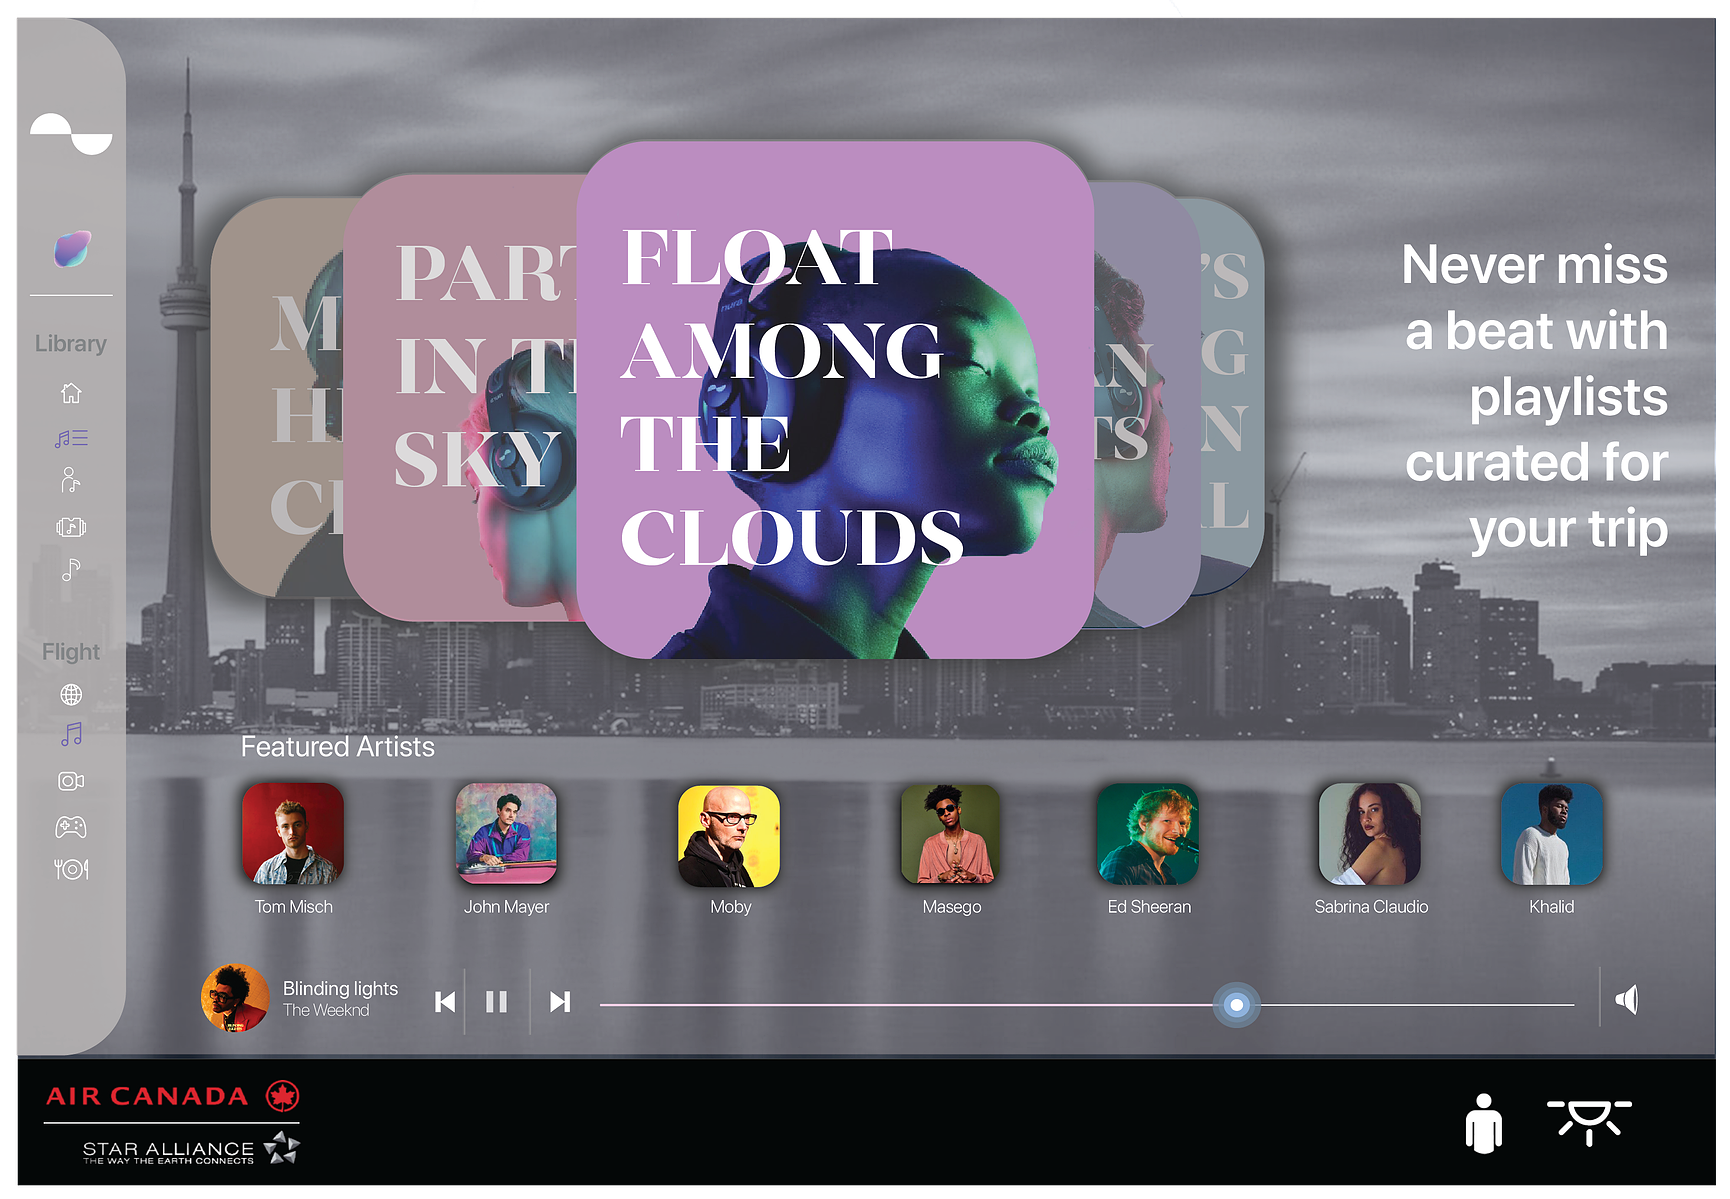This screenshot has height=1199, width=1730.
Task: Toggle the overhead reading light icon
Action: point(1589,1121)
